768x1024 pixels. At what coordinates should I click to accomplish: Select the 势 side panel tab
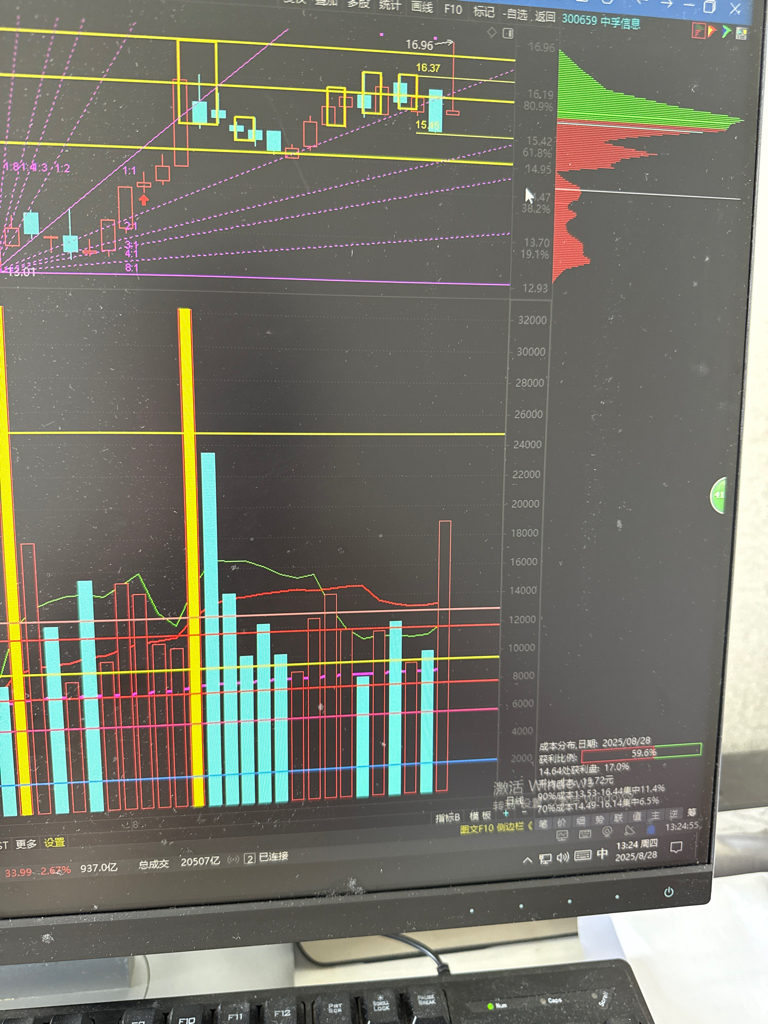click(x=599, y=820)
